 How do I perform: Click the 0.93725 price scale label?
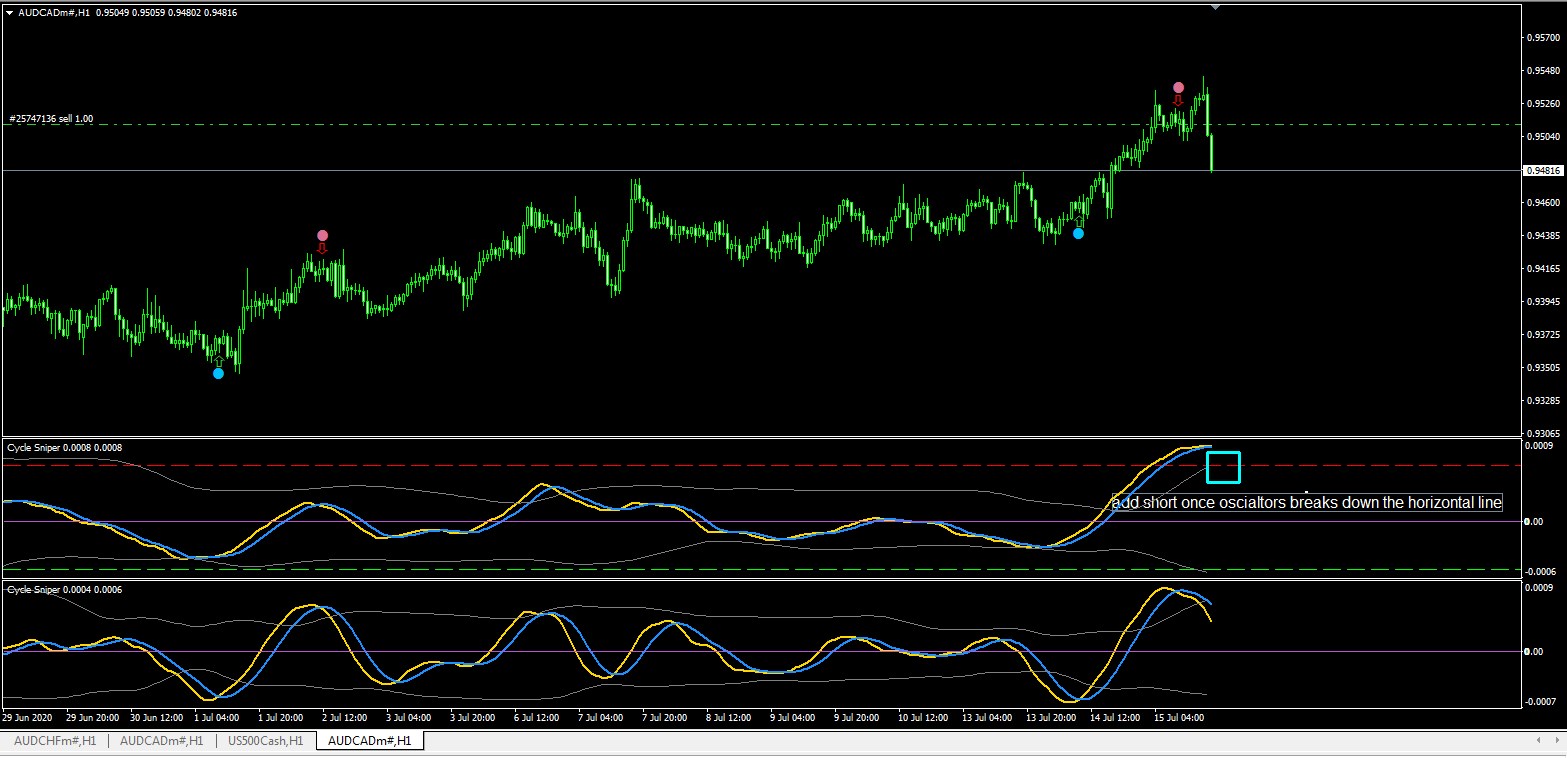(1542, 335)
